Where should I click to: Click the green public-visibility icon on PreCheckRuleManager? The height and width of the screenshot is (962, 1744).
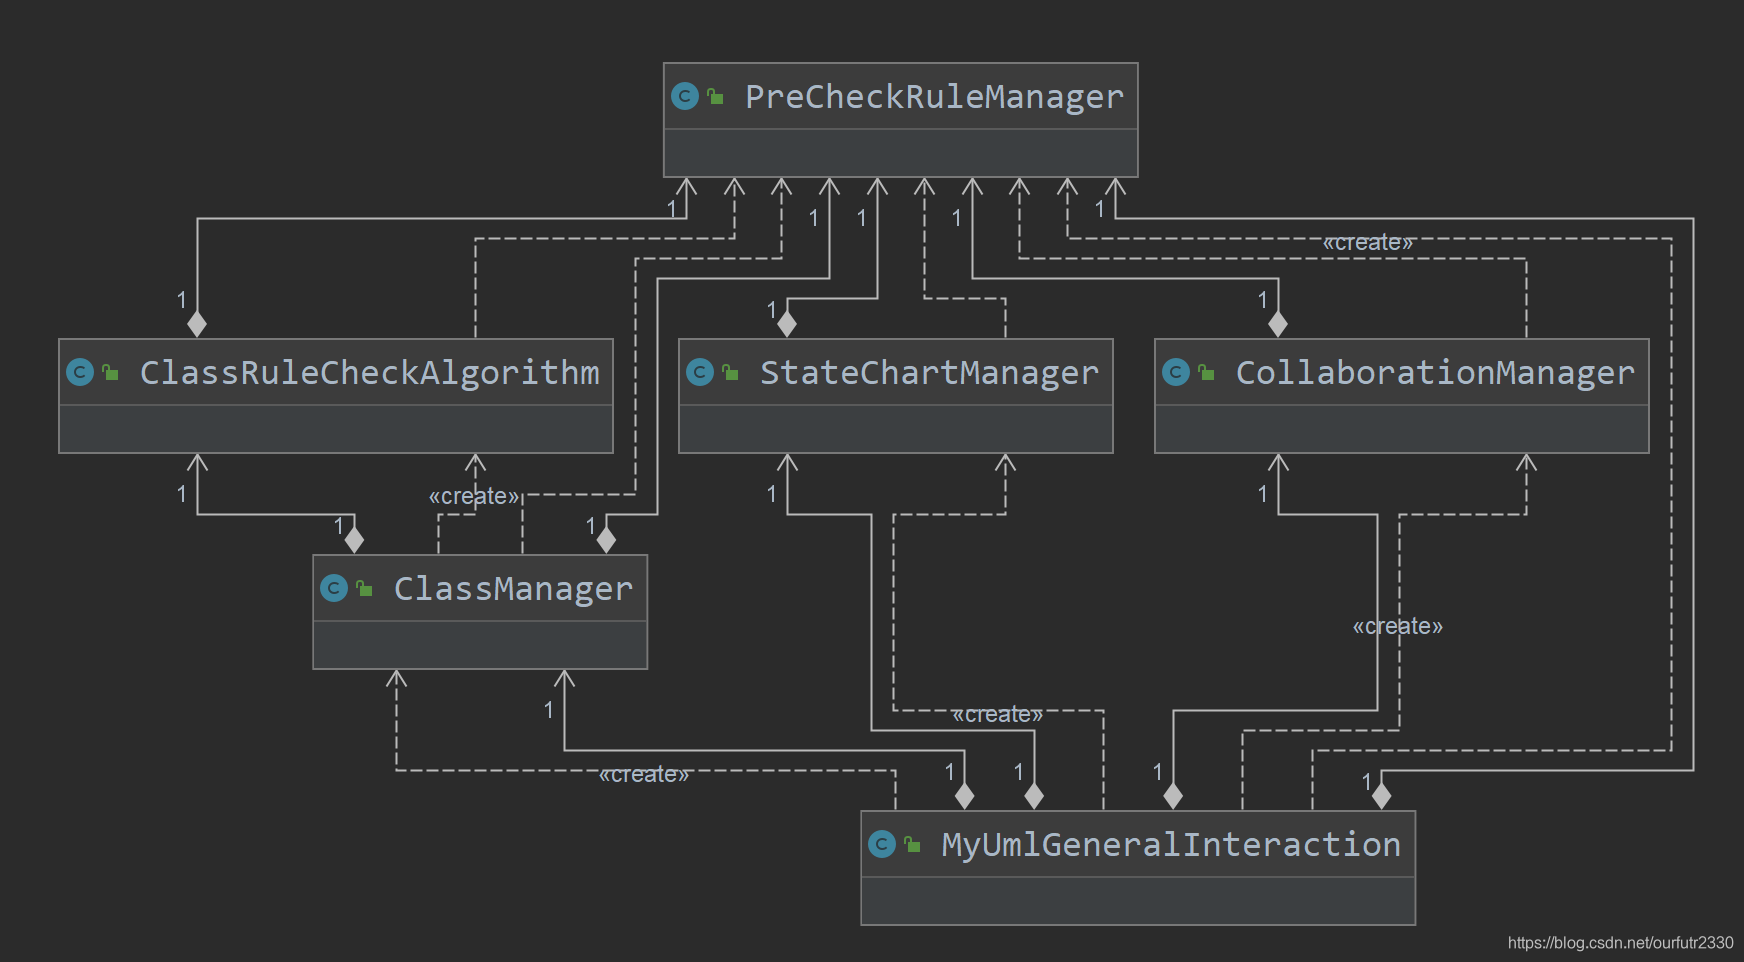click(715, 96)
